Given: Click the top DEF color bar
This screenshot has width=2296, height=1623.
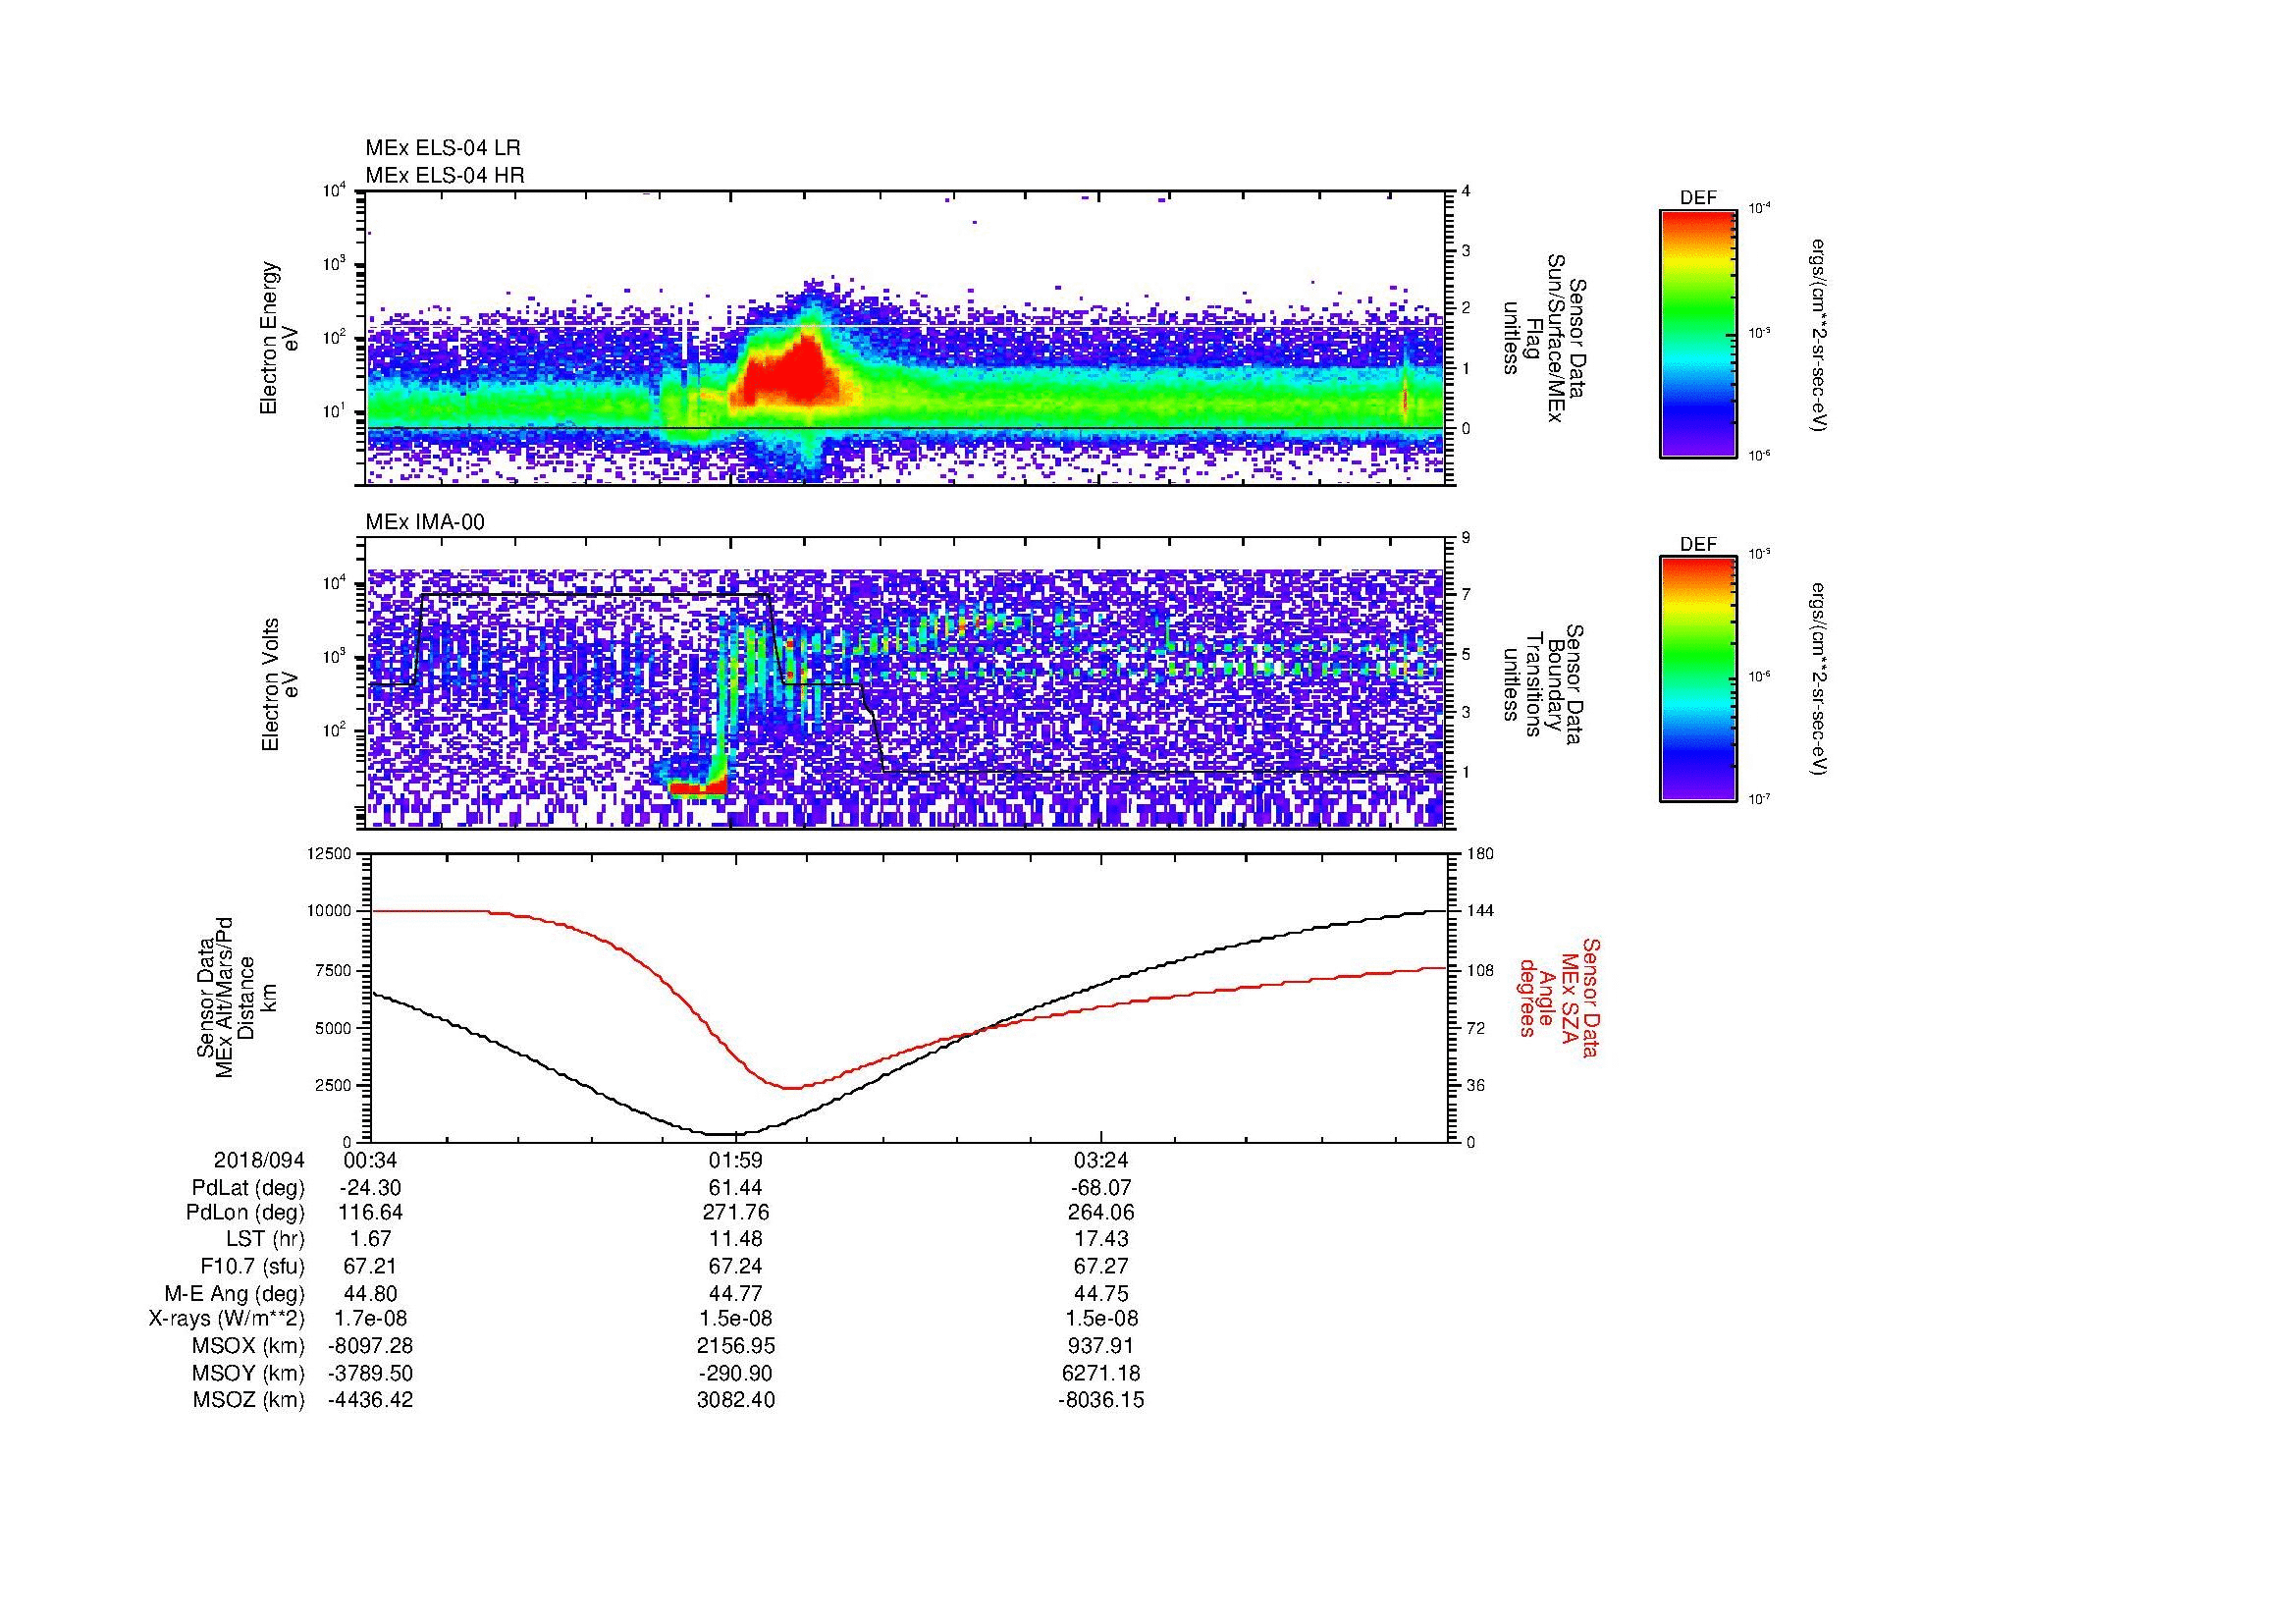Looking at the screenshot, I should (1698, 333).
